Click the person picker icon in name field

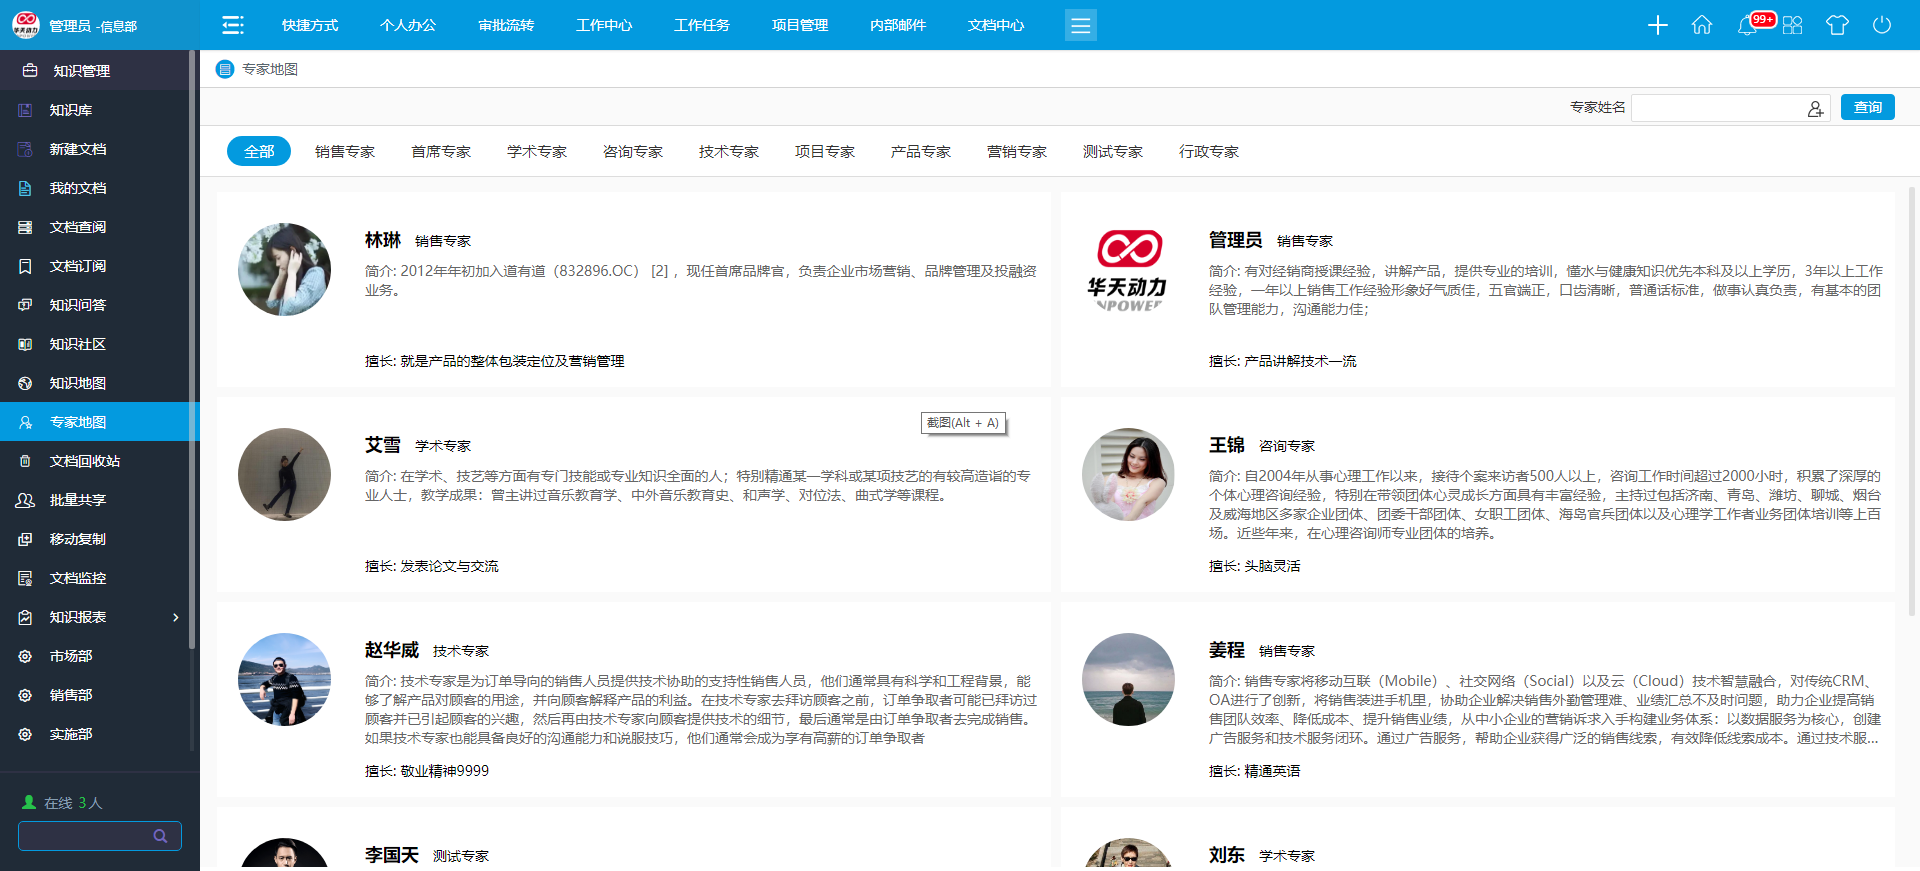click(1815, 109)
